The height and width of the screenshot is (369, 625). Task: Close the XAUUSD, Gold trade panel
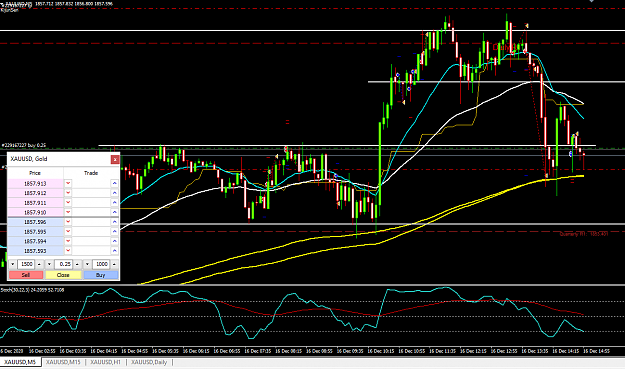[x=115, y=159]
